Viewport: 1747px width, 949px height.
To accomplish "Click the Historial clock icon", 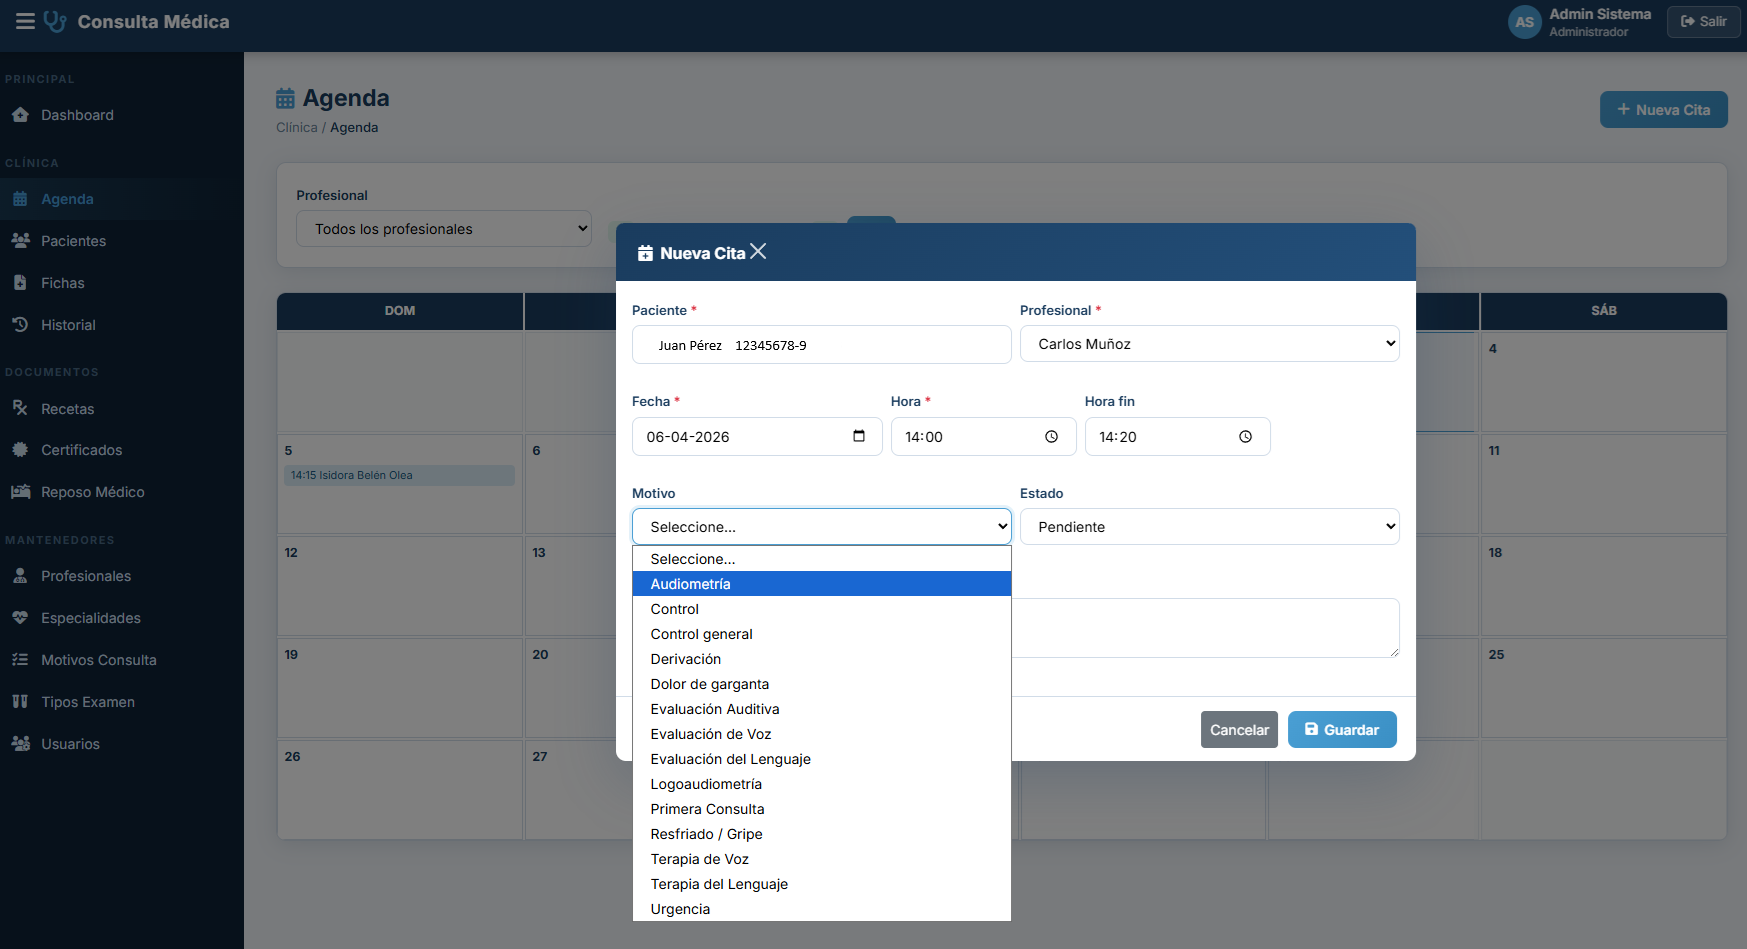I will coord(20,325).
